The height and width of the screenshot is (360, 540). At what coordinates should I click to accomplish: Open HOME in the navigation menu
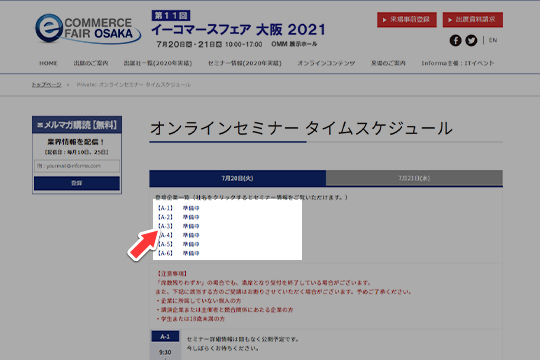tap(48, 63)
